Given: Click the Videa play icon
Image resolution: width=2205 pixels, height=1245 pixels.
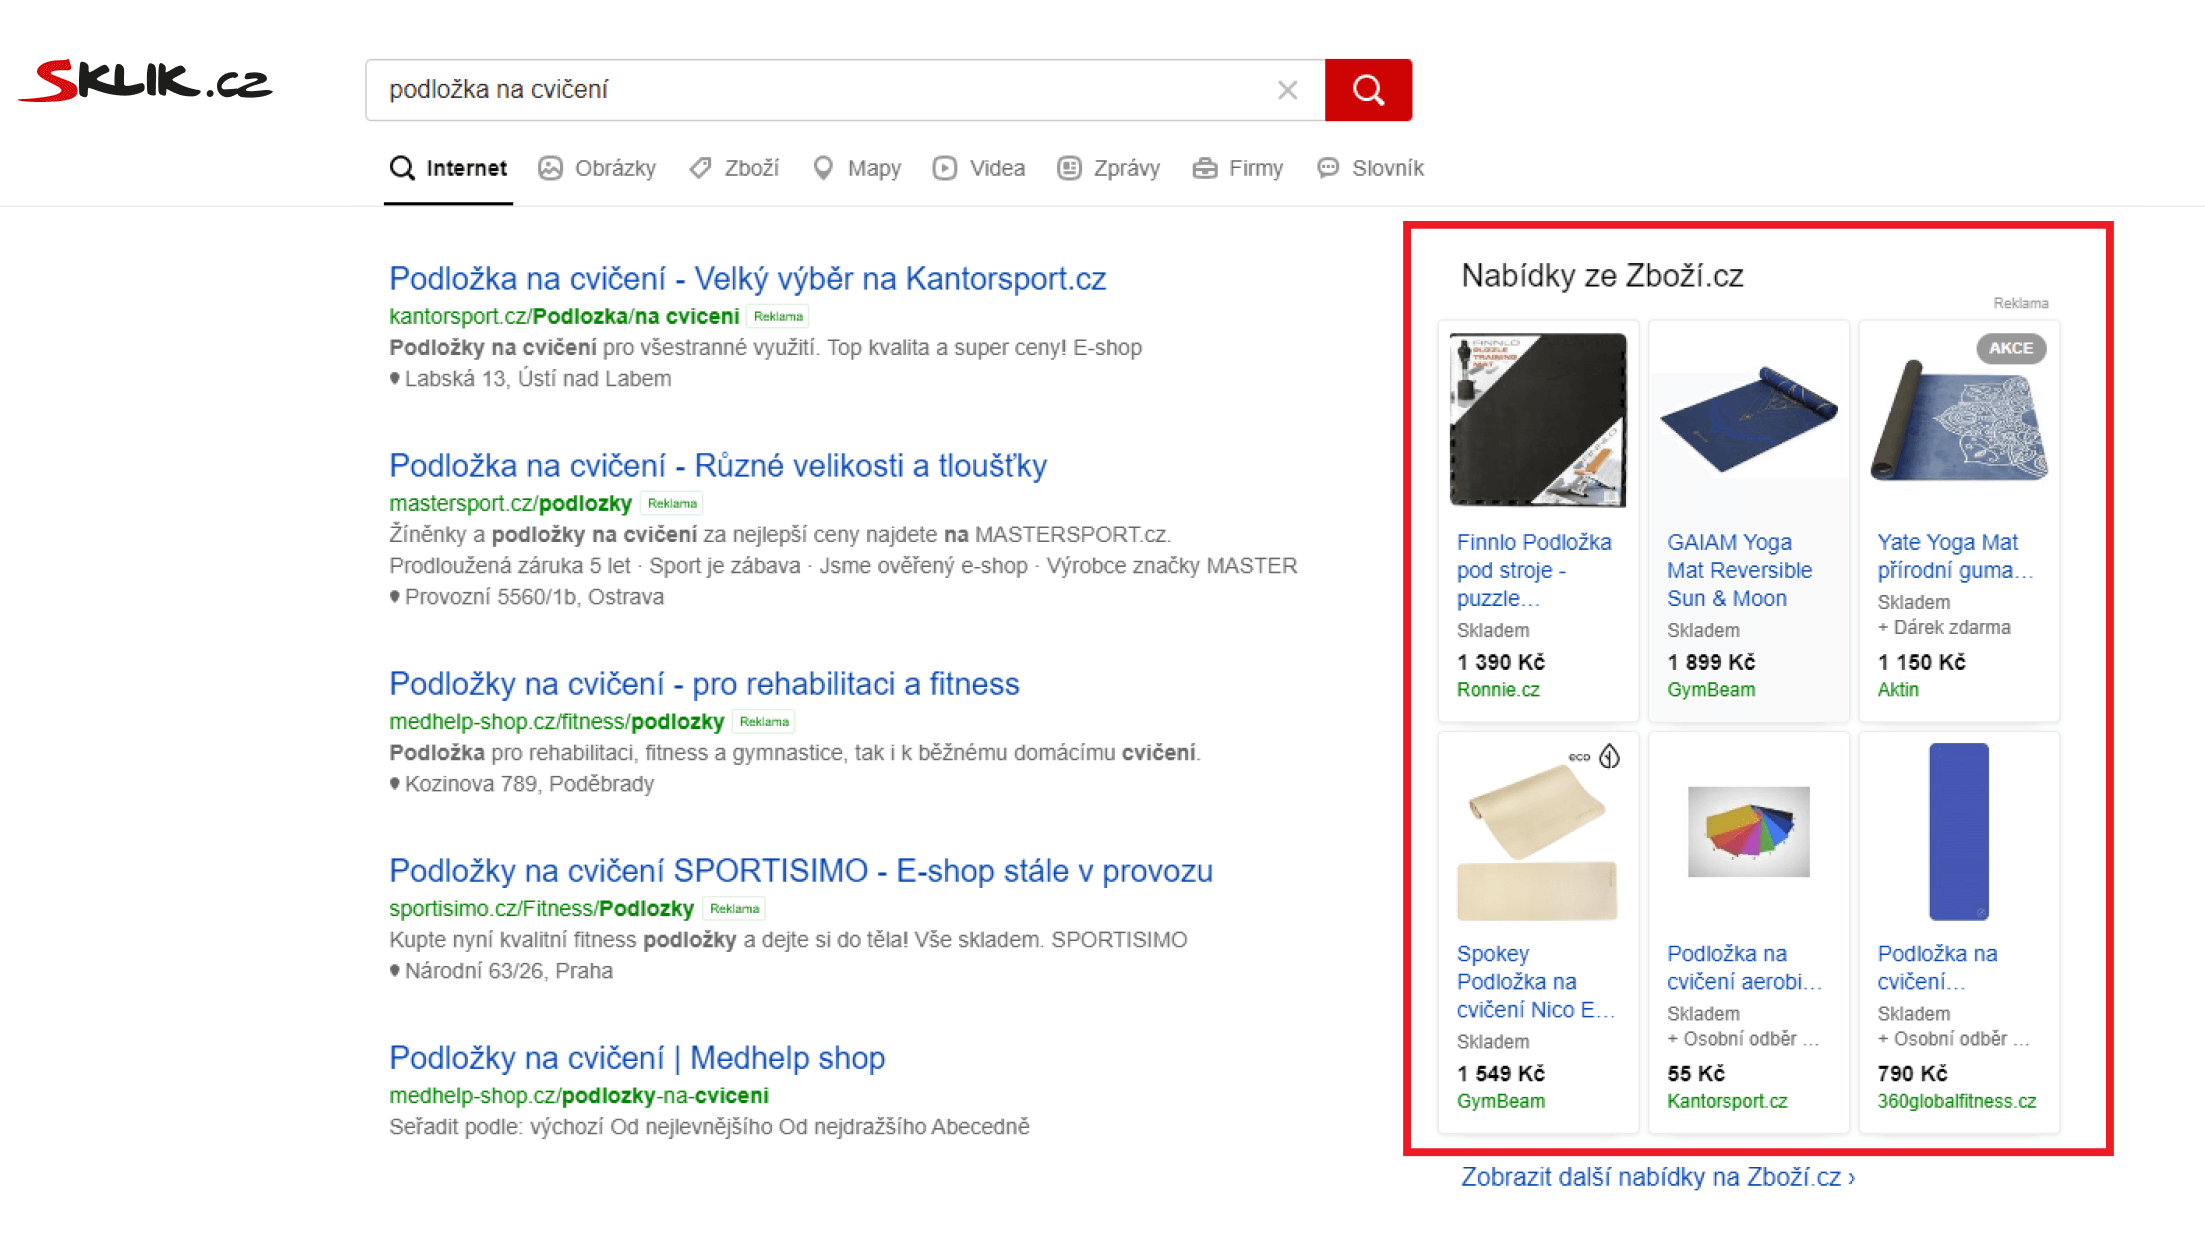Looking at the screenshot, I should point(945,168).
